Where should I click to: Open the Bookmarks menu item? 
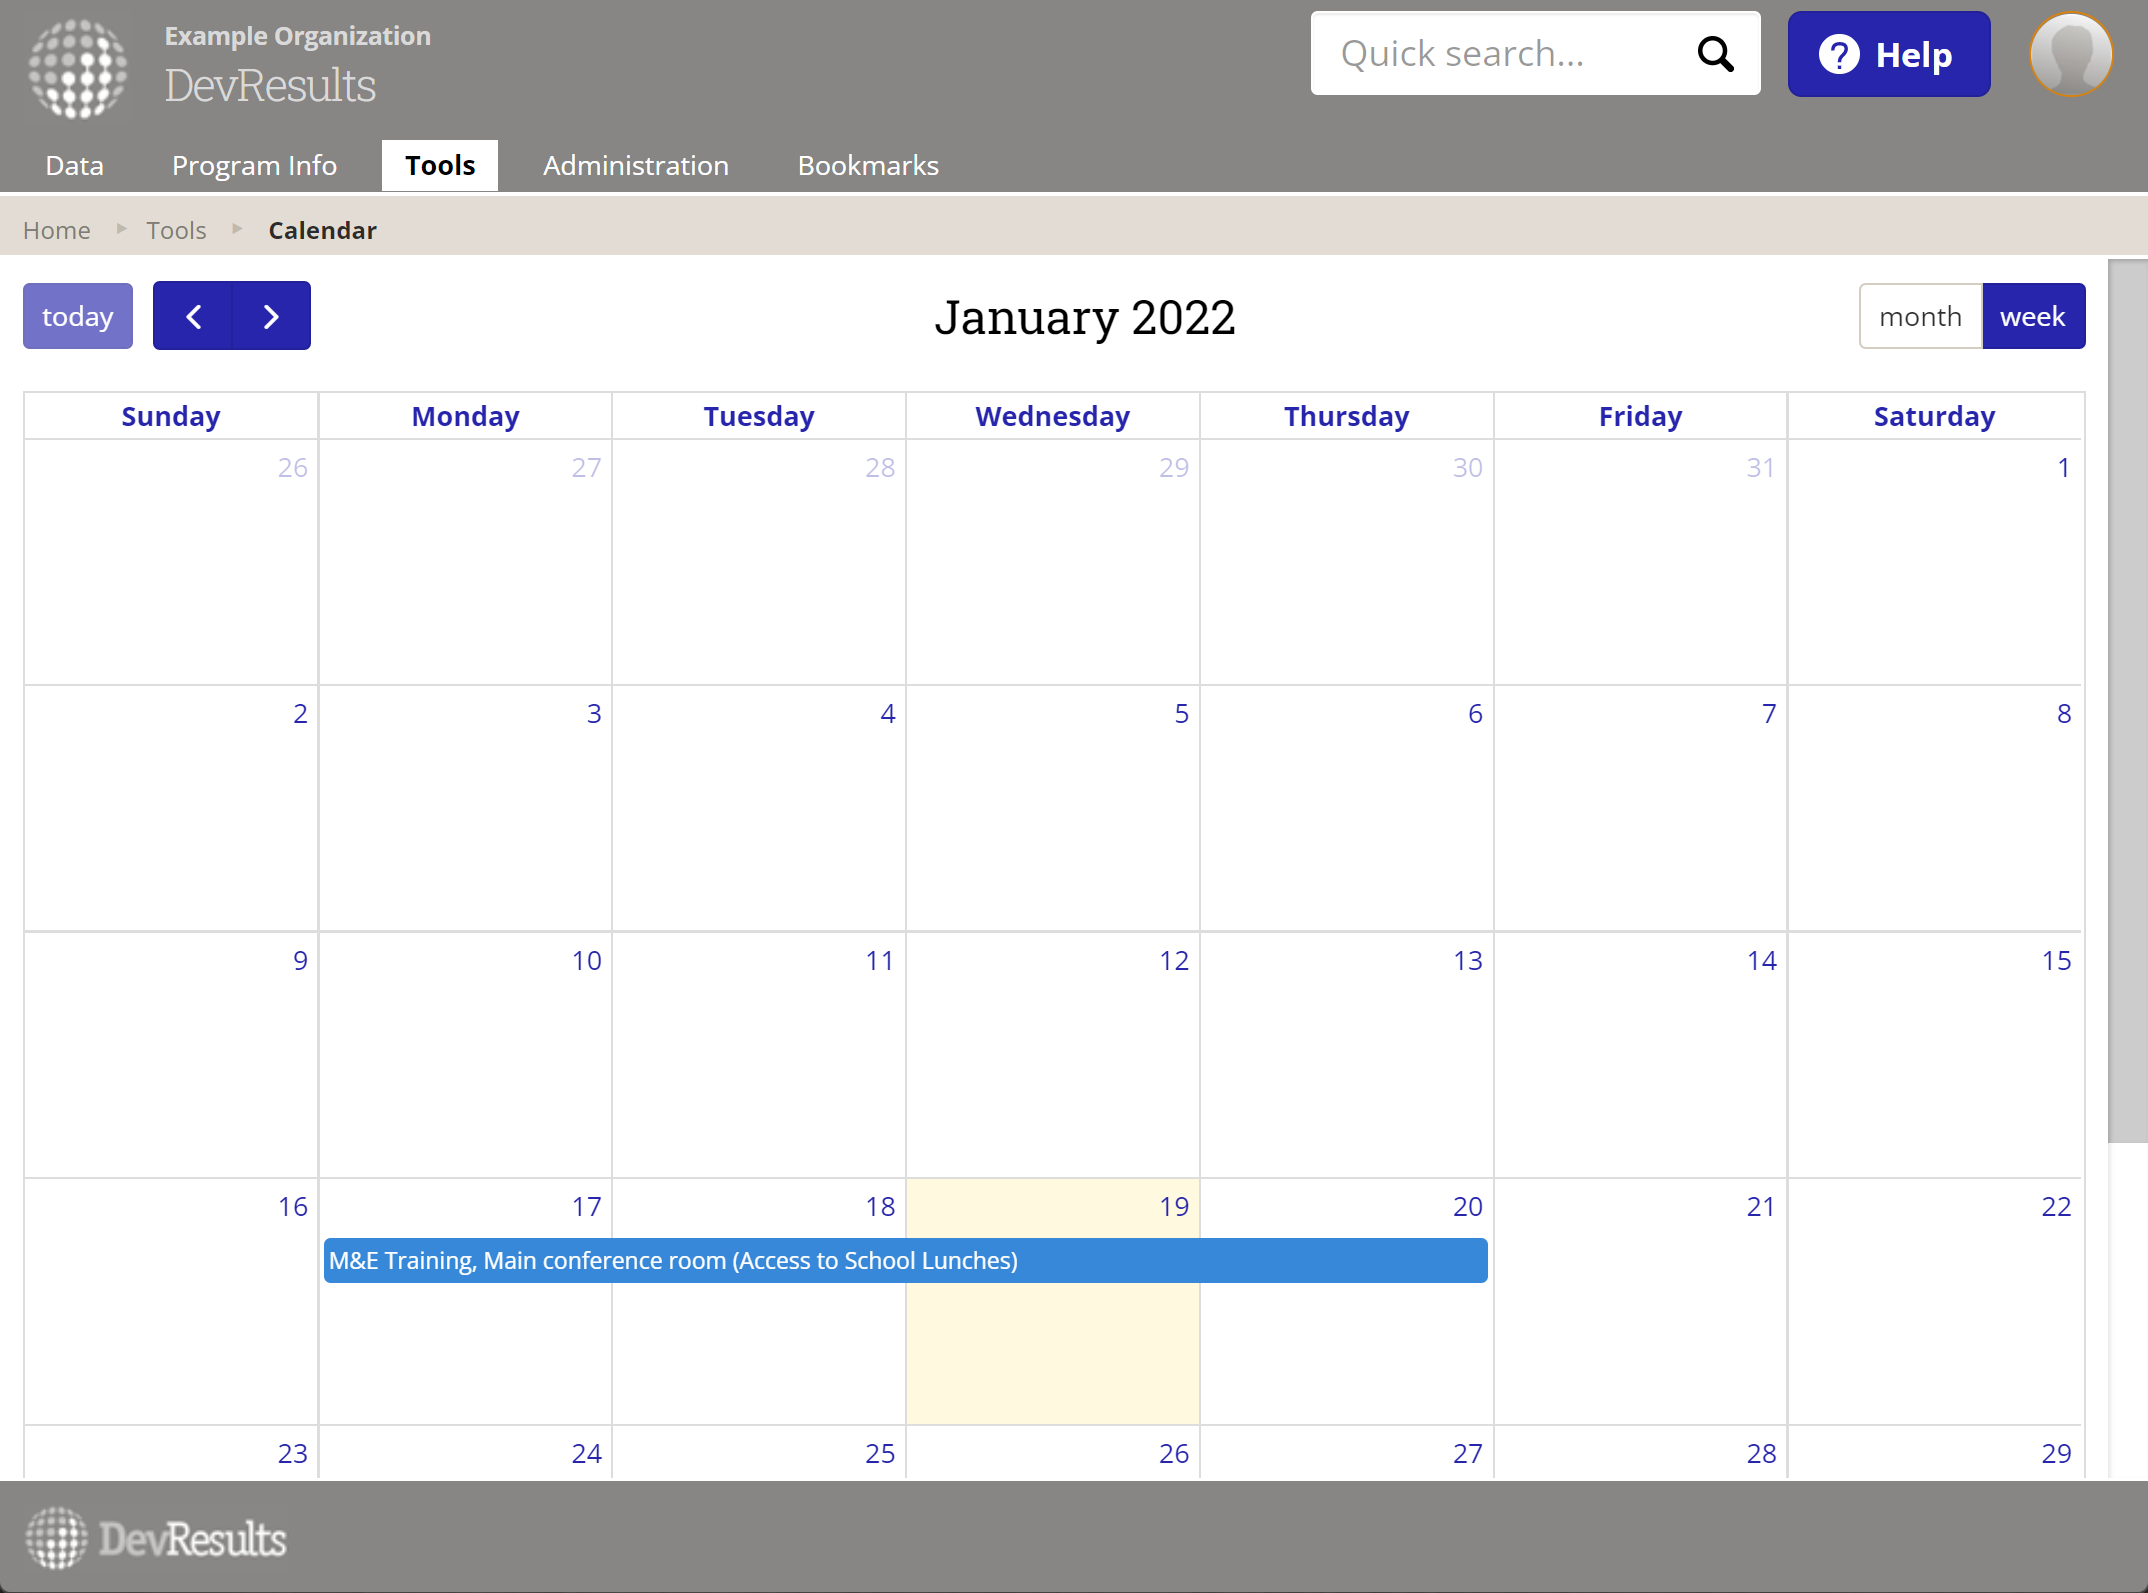[867, 165]
